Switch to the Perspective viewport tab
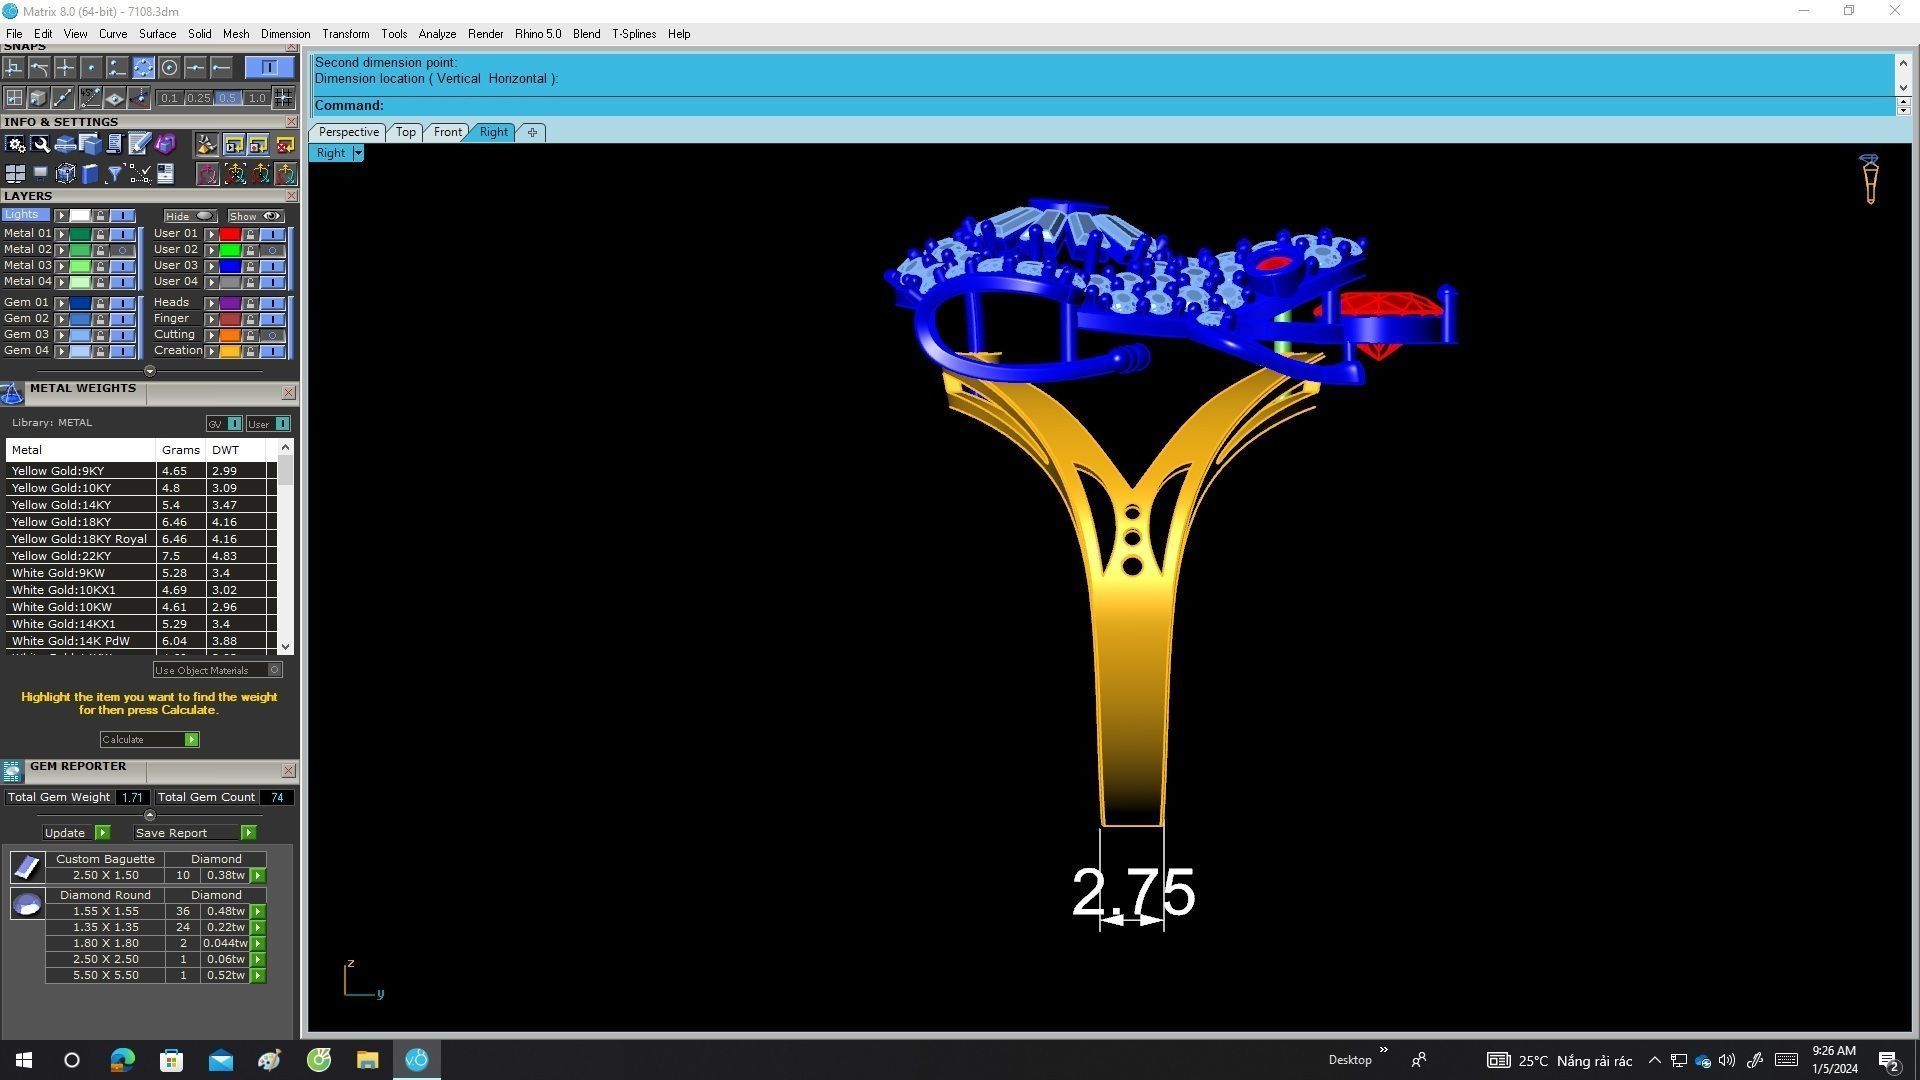Image resolution: width=1920 pixels, height=1080 pixels. coord(348,132)
